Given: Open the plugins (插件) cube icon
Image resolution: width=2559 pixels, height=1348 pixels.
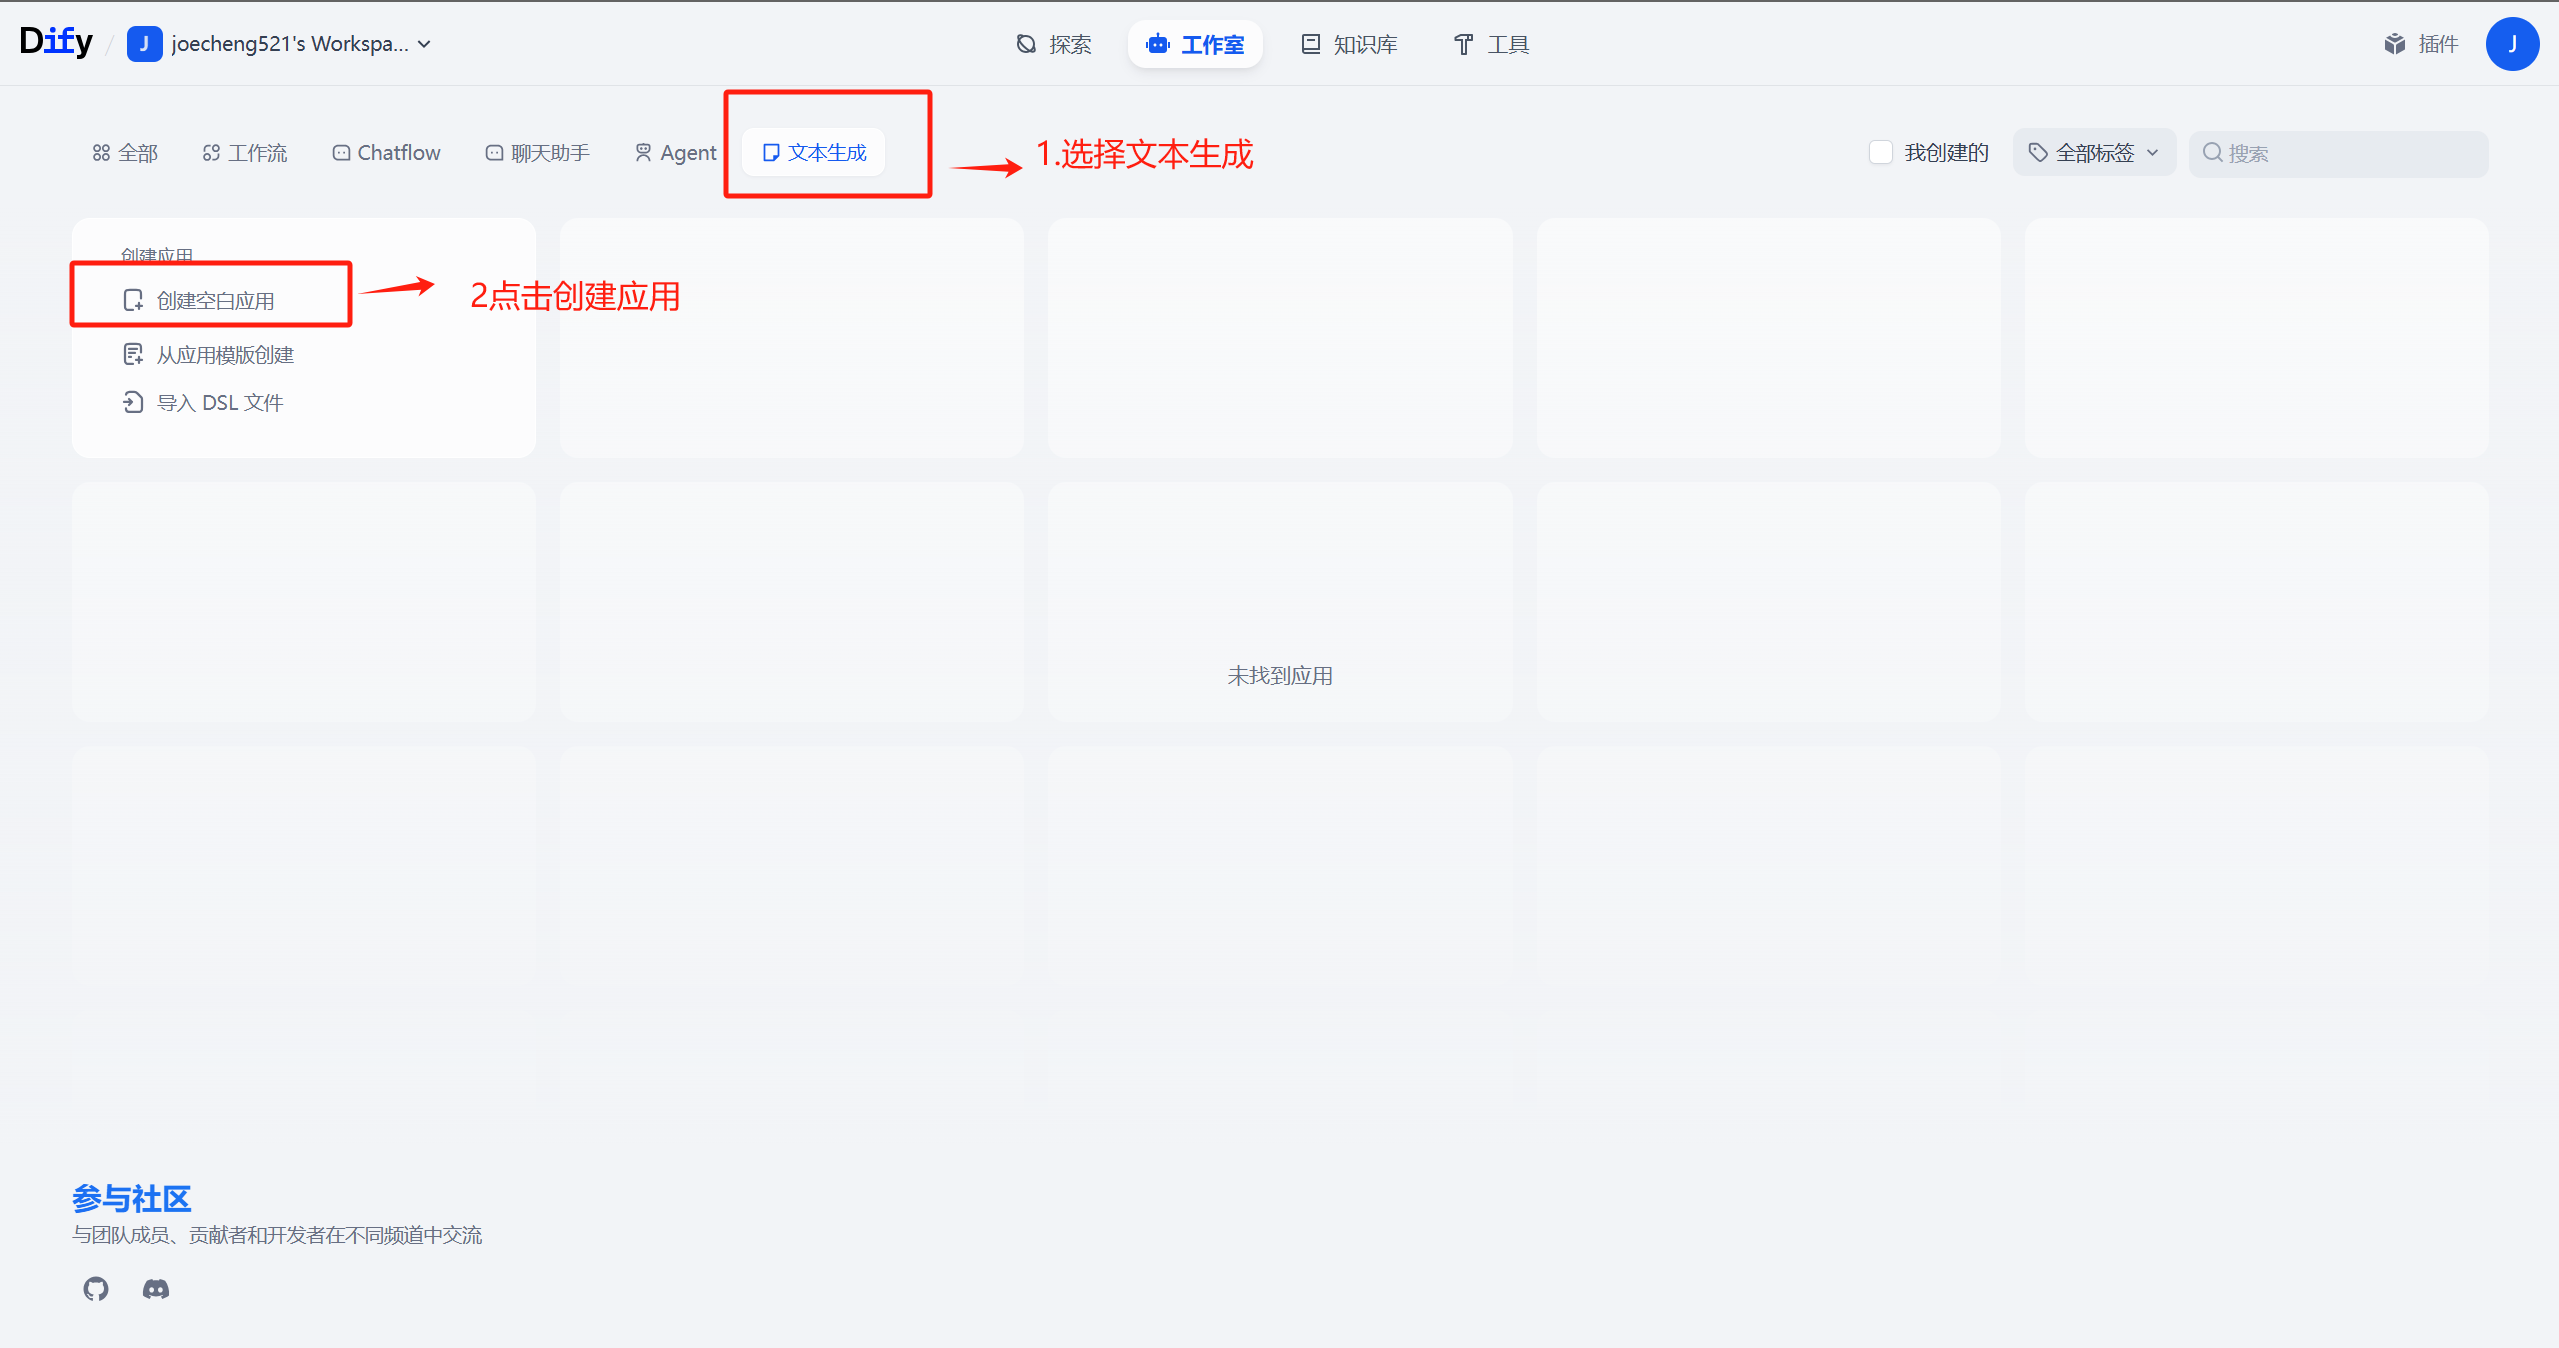Looking at the screenshot, I should click(2394, 44).
